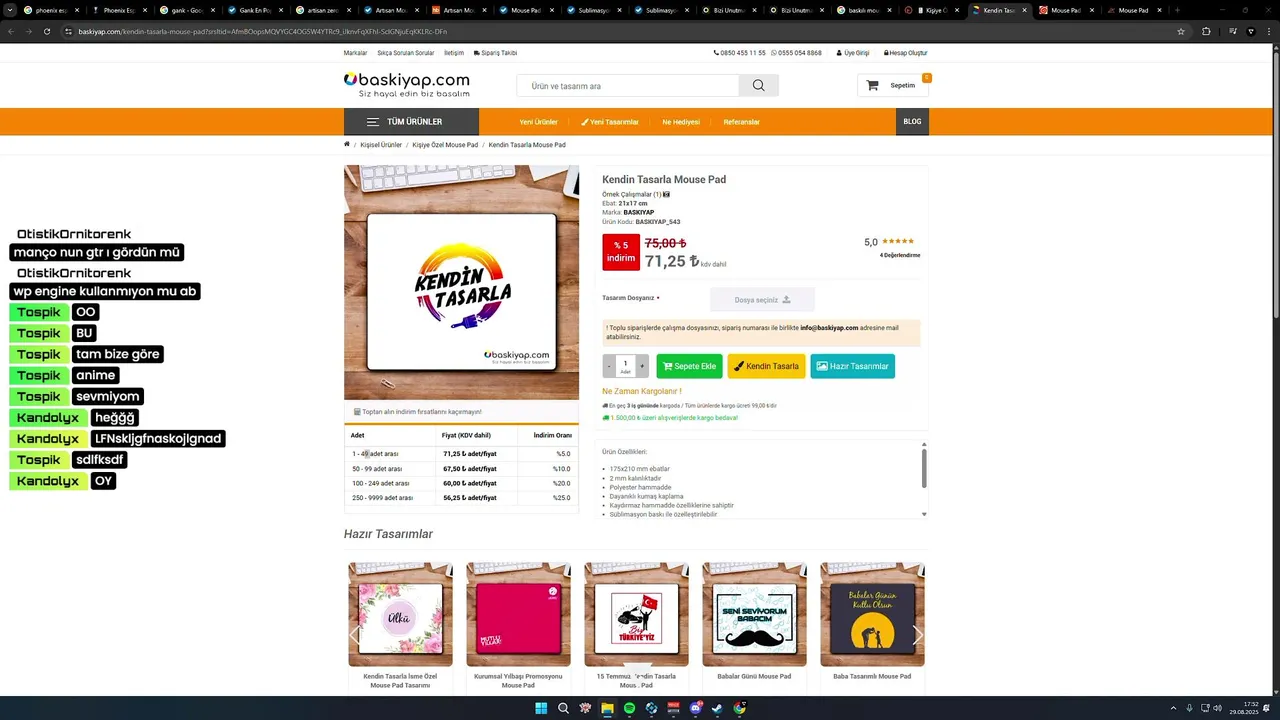1280x720 pixels.
Task: Open Chrome from the taskbar
Action: tap(739, 708)
